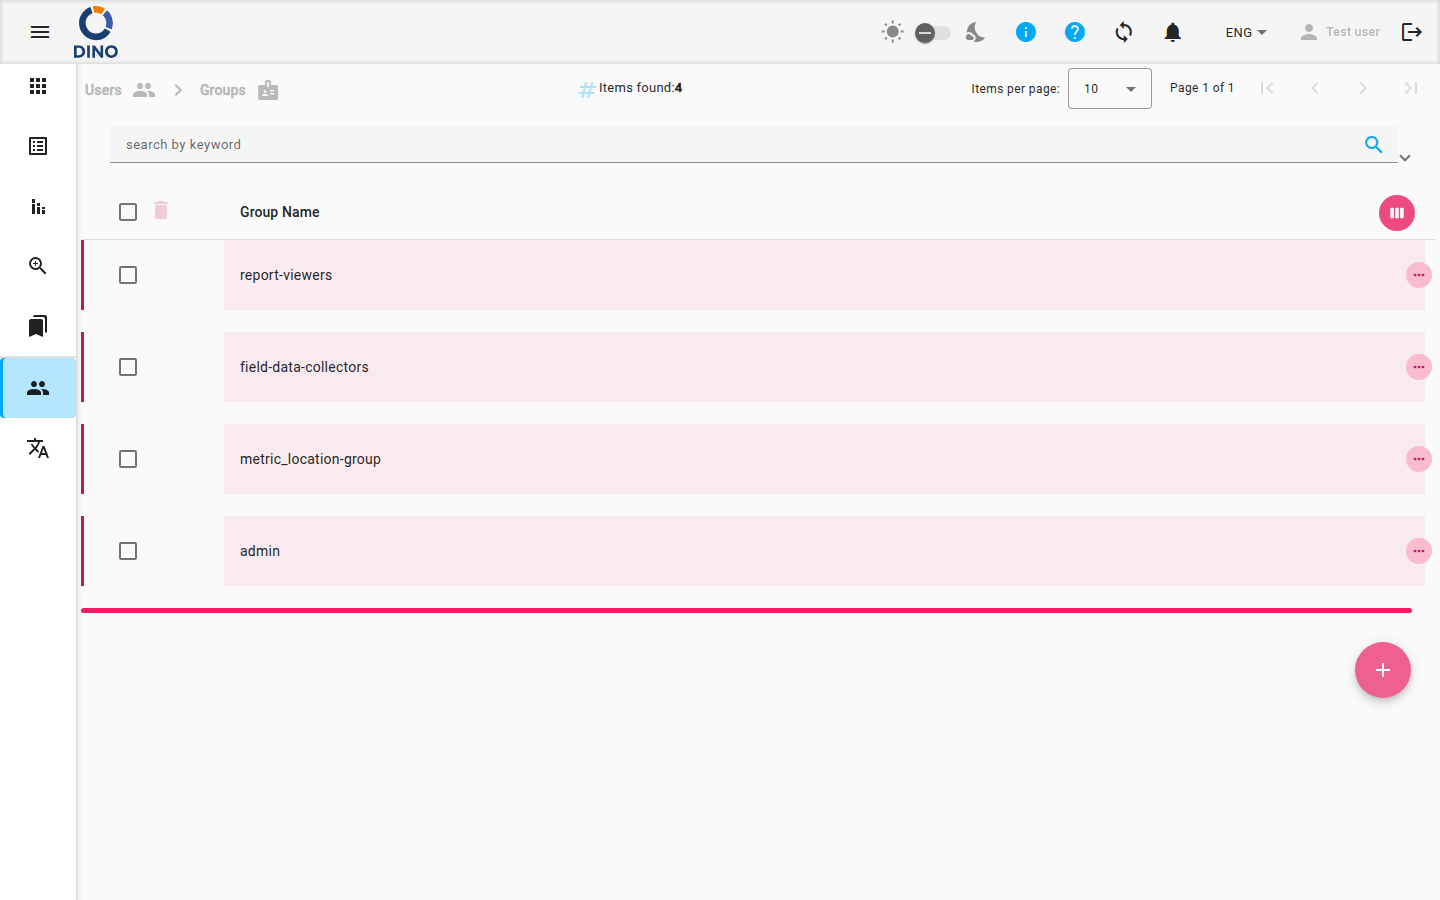
Task: Click the logout icon
Action: point(1412,32)
